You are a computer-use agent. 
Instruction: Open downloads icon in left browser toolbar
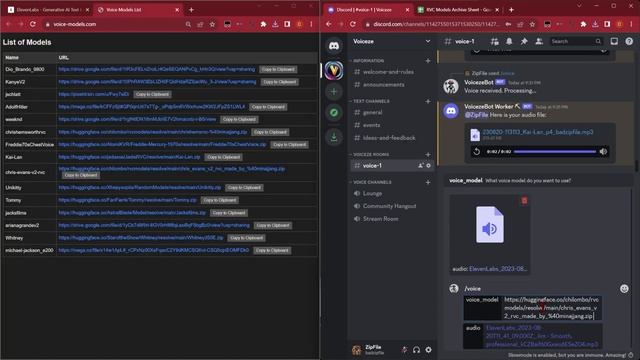point(276,24)
